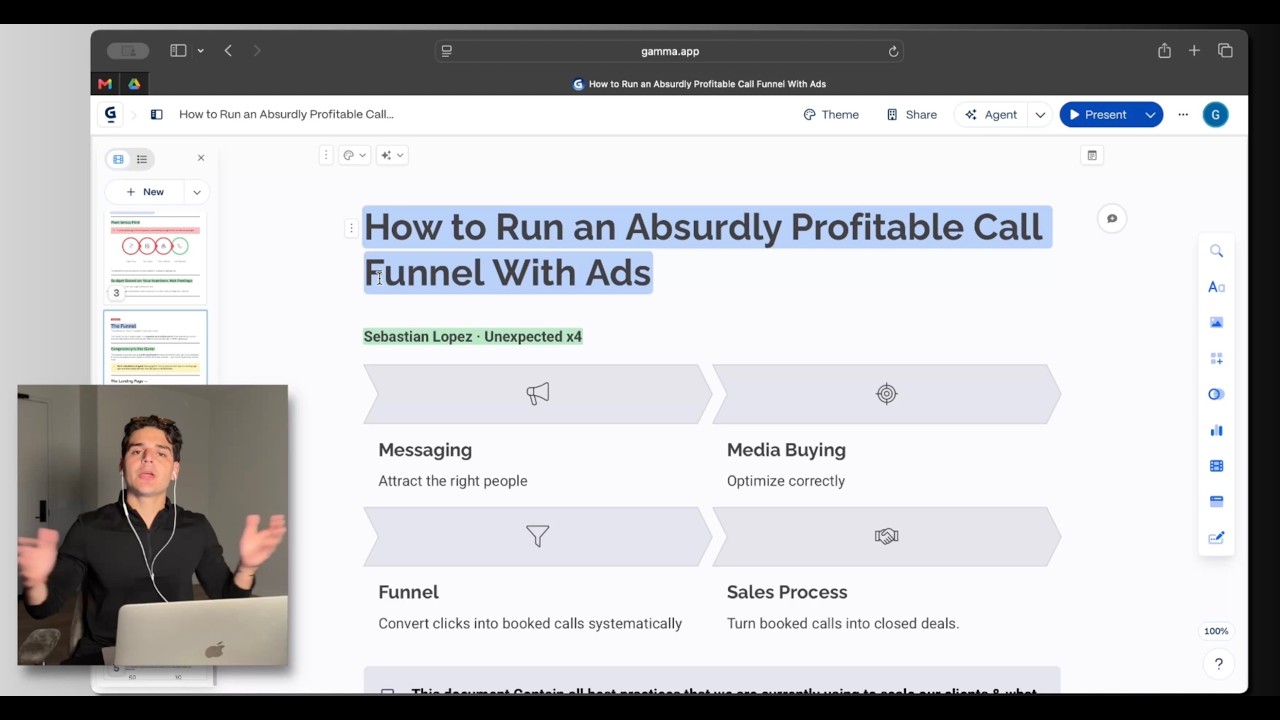Viewport: 1280px width, 720px height.
Task: Click the megaphone icon above Messaging
Action: (x=538, y=394)
